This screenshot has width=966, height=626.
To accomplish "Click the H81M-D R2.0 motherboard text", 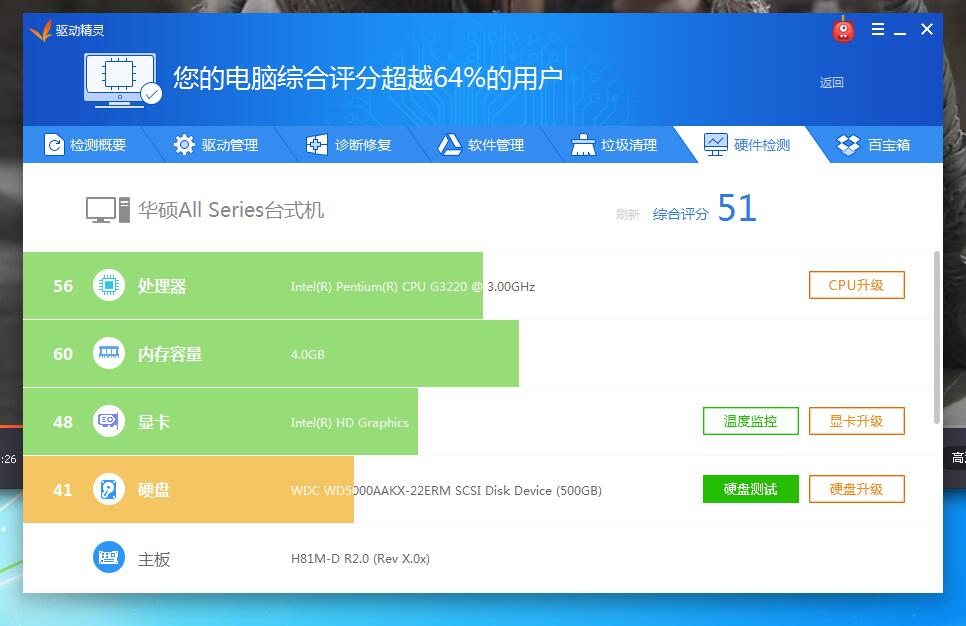I will 360,559.
